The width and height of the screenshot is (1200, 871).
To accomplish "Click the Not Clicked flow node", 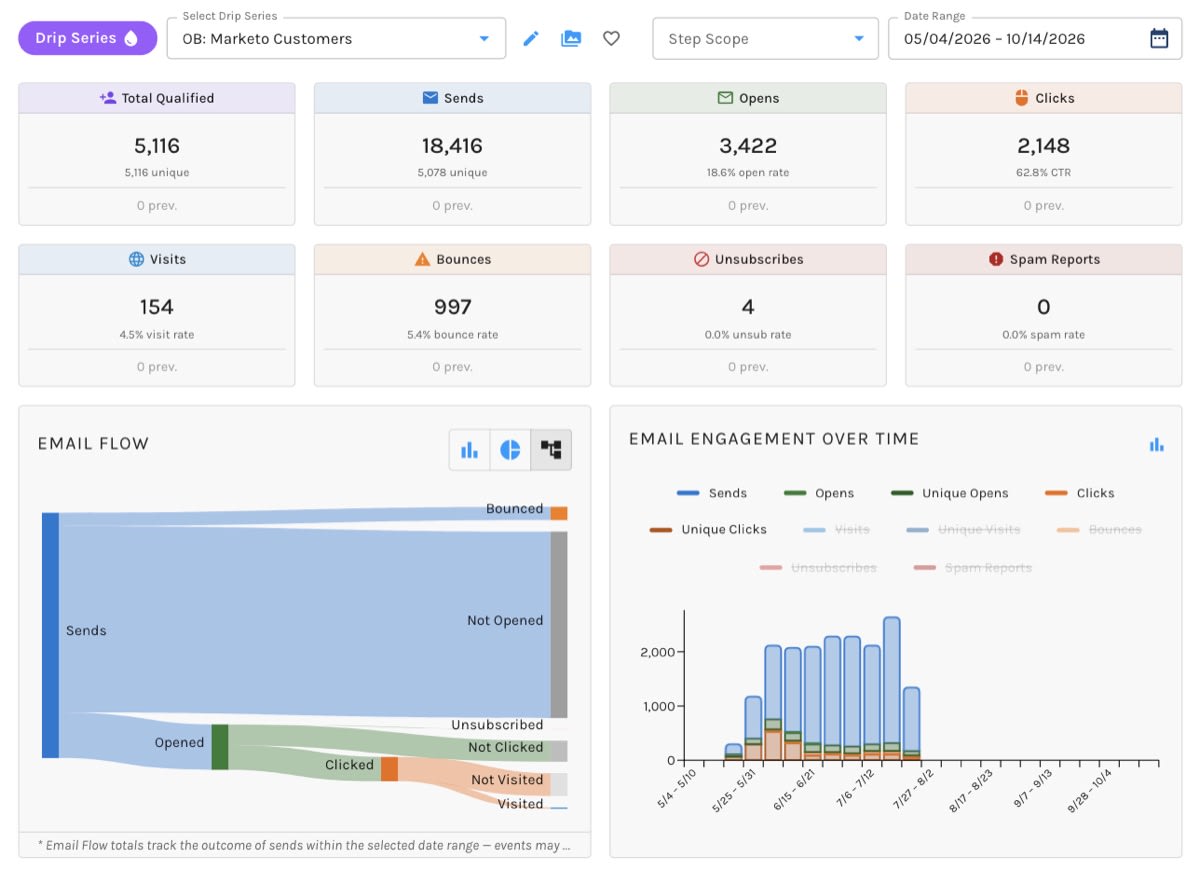I will 559,751.
